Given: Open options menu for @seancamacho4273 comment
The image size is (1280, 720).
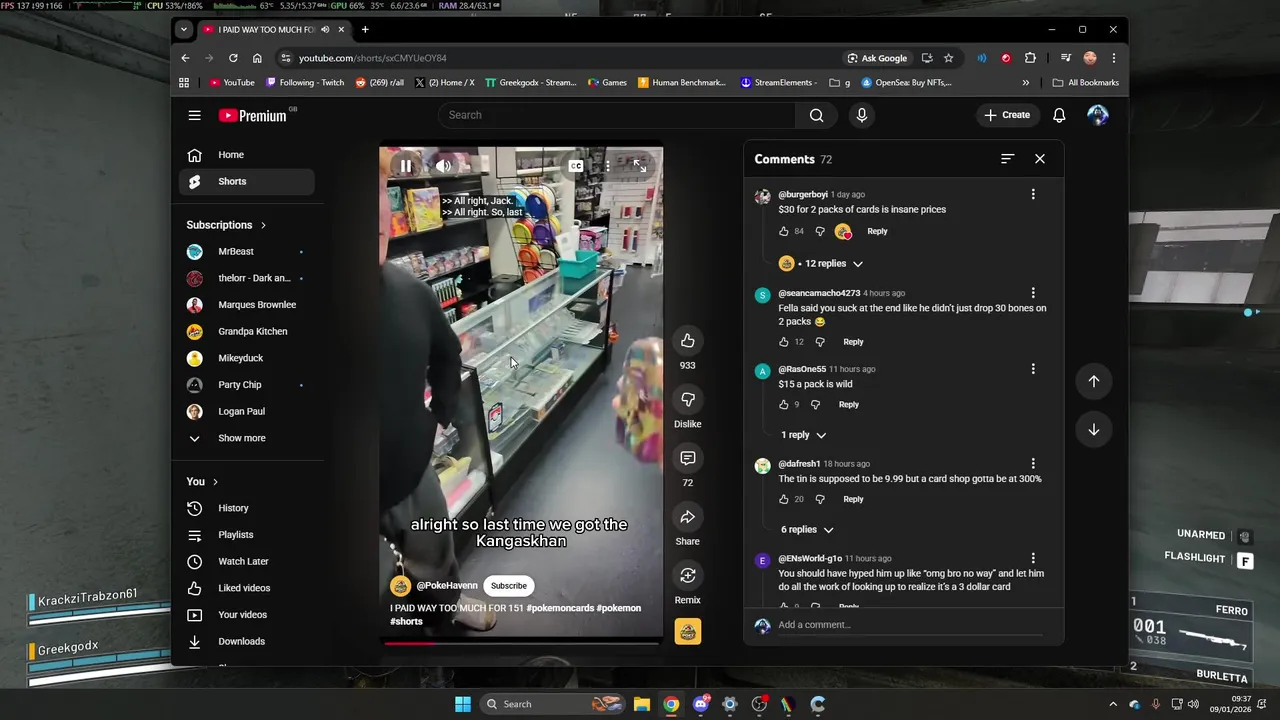Looking at the screenshot, I should (1033, 293).
